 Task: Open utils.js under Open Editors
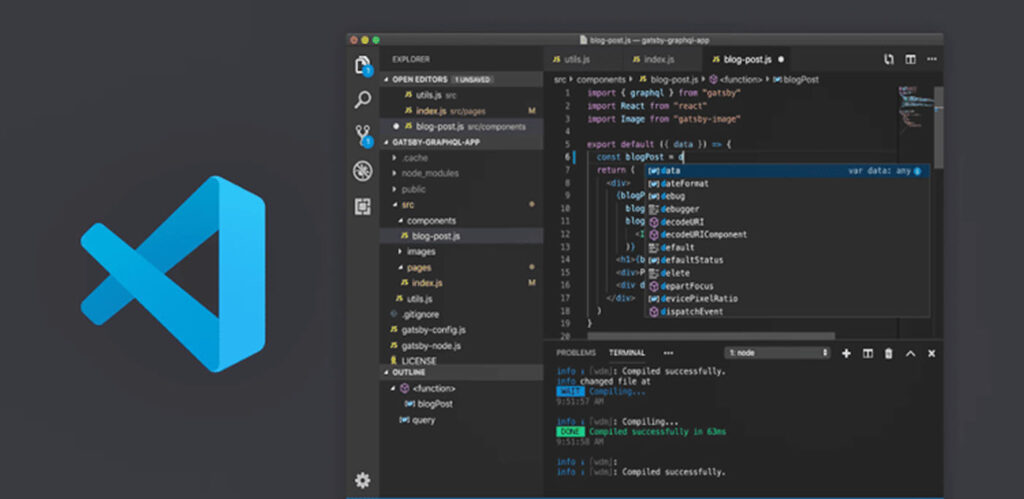pos(461,95)
